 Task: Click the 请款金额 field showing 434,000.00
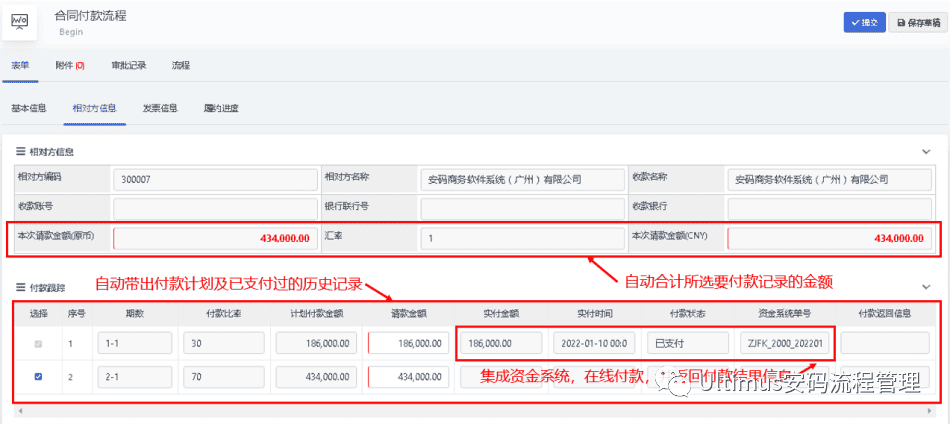[x=408, y=377]
